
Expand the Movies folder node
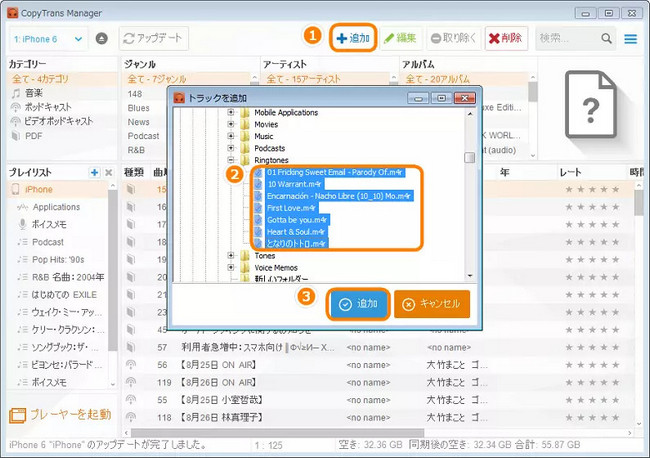(231, 124)
